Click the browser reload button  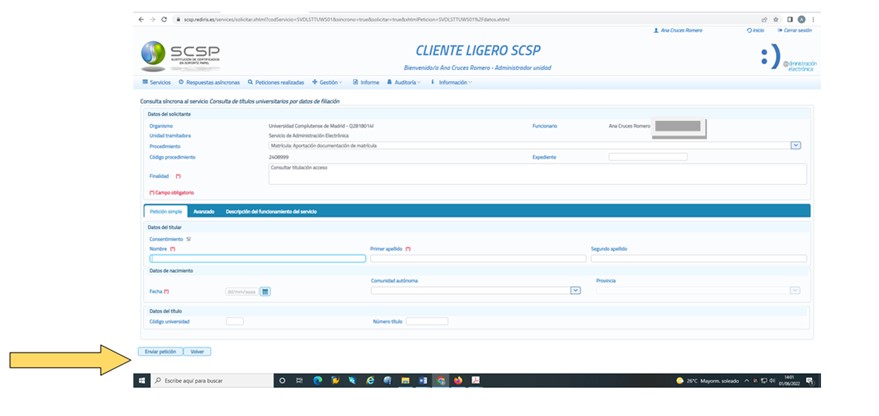pyautogui.click(x=162, y=19)
